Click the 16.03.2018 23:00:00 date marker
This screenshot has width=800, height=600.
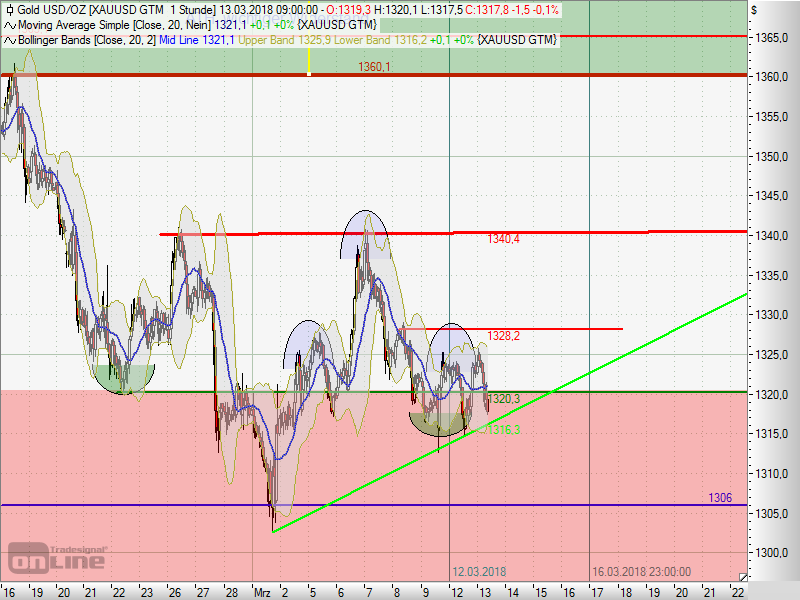tap(640, 572)
